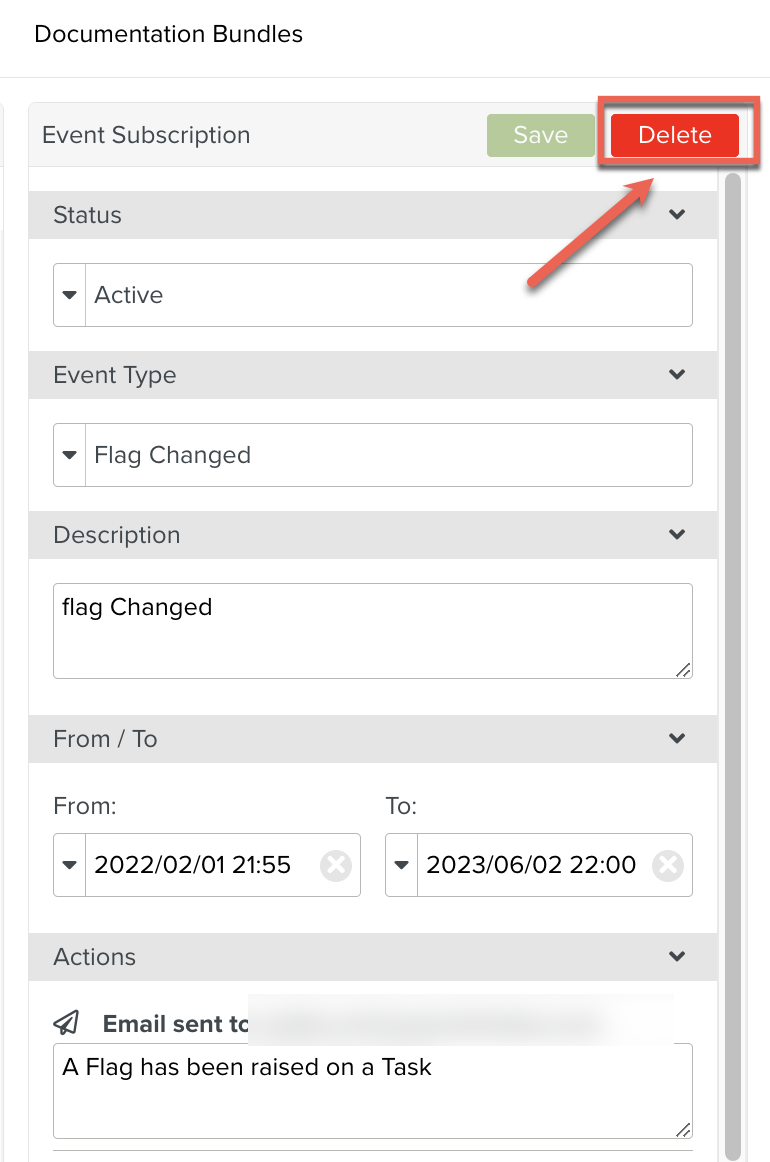770x1162 pixels.
Task: Open the Active status dropdown arrow
Action: tap(70, 295)
